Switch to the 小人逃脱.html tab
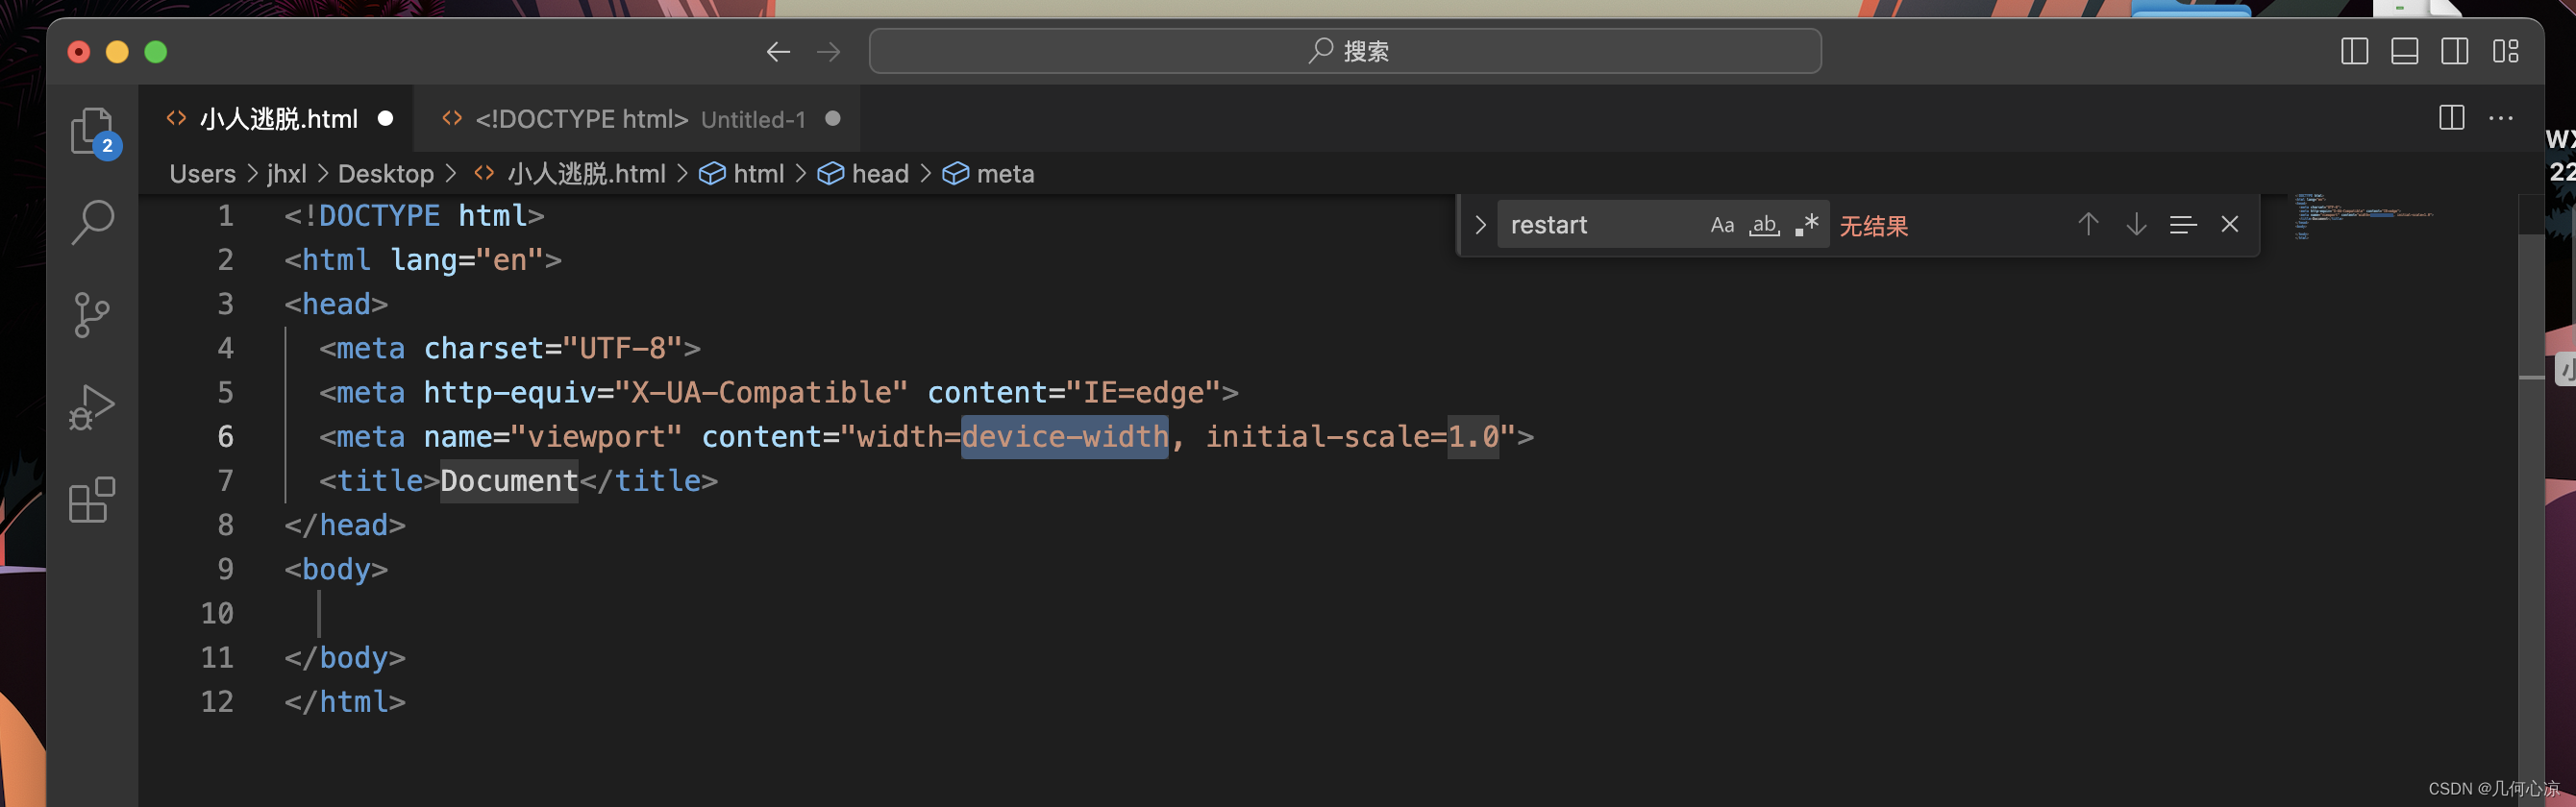2576x807 pixels. 278,119
